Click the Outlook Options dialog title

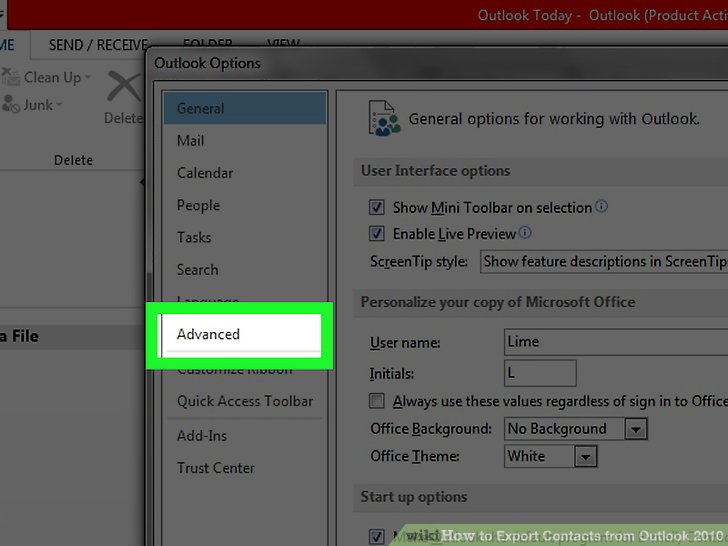[207, 63]
